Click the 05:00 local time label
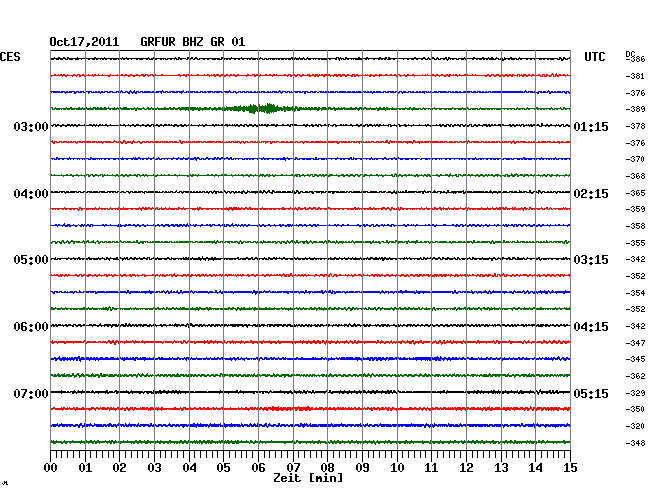This screenshot has width=650, height=494. click(x=31, y=260)
